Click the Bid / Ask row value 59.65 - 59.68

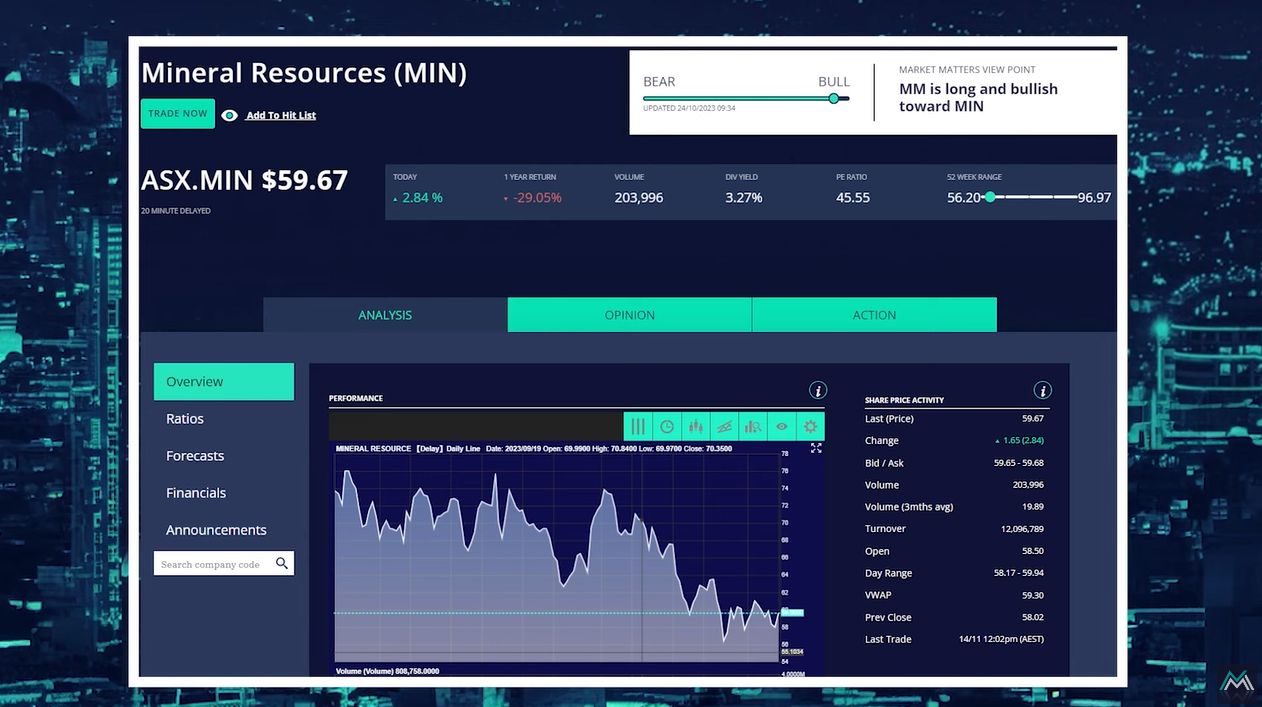point(1019,463)
